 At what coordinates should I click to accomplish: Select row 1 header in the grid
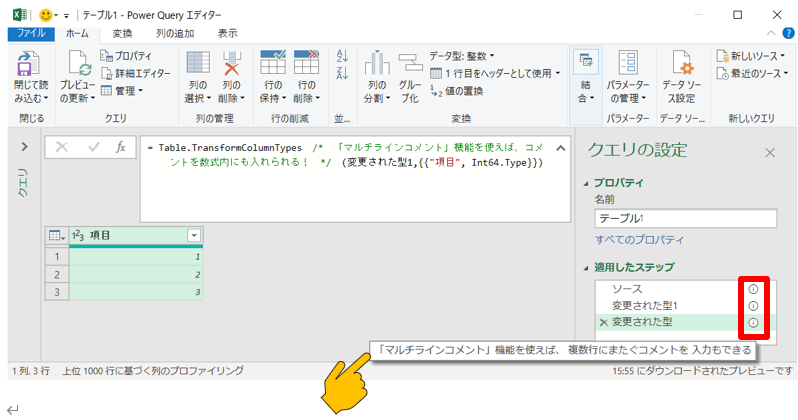pyautogui.click(x=56, y=257)
